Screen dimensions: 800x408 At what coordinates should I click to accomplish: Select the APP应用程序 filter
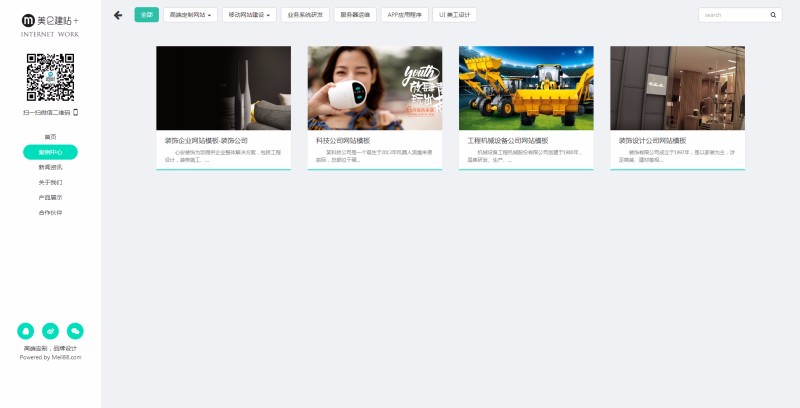click(405, 15)
